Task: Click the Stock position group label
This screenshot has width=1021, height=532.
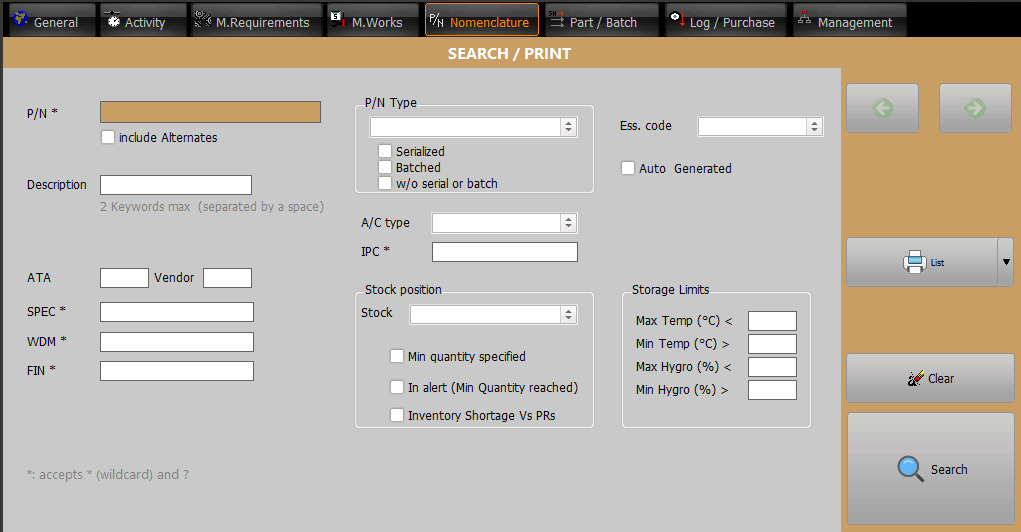Action: coord(403,290)
